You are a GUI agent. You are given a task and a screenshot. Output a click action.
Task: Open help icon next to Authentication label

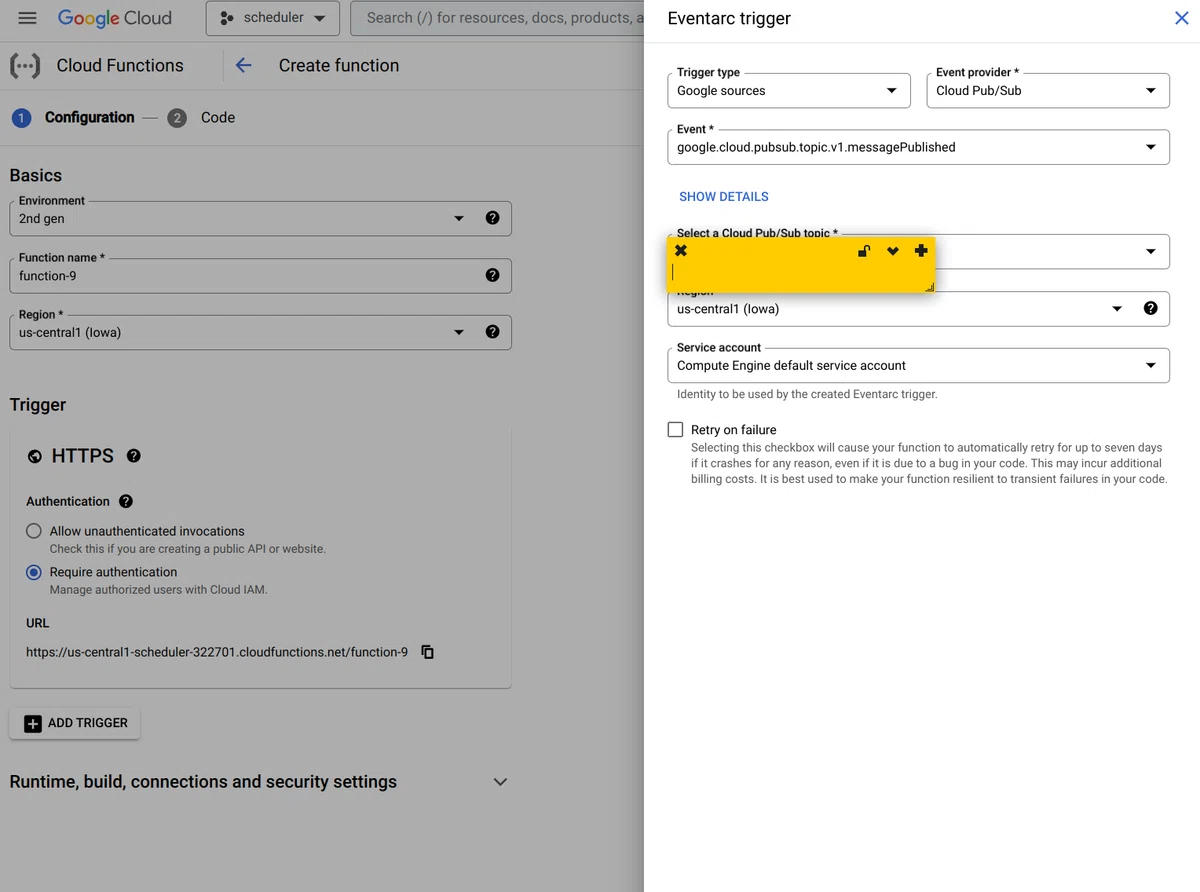coord(126,502)
